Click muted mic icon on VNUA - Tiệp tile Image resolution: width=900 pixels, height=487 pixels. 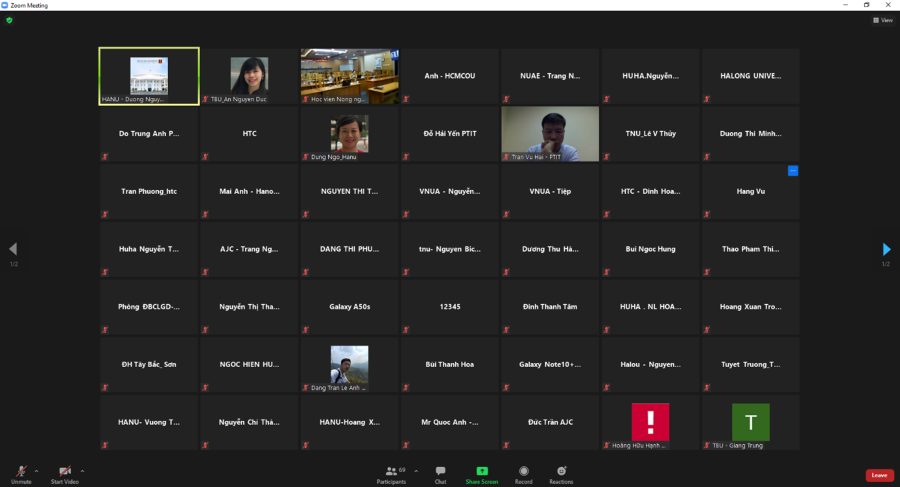[x=506, y=215]
